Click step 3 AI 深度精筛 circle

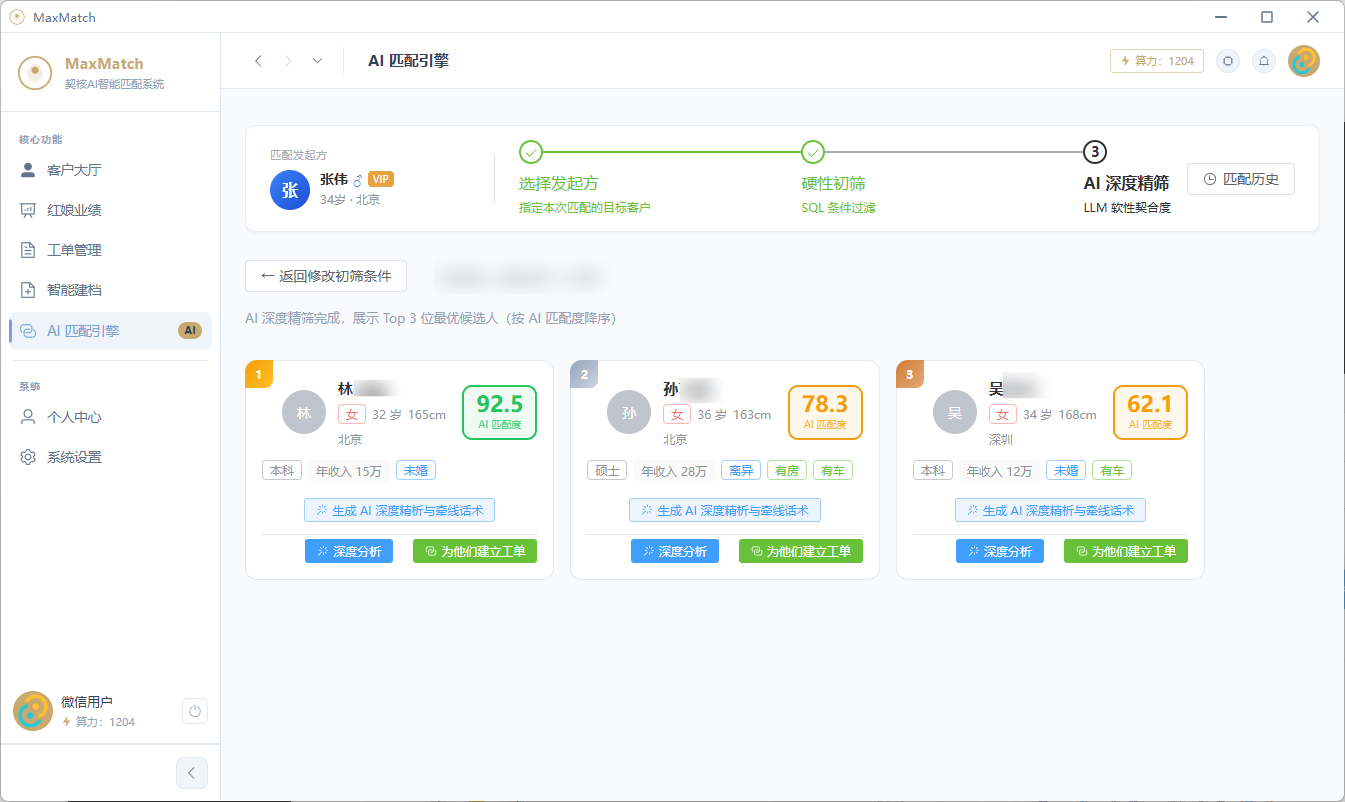[x=1096, y=152]
